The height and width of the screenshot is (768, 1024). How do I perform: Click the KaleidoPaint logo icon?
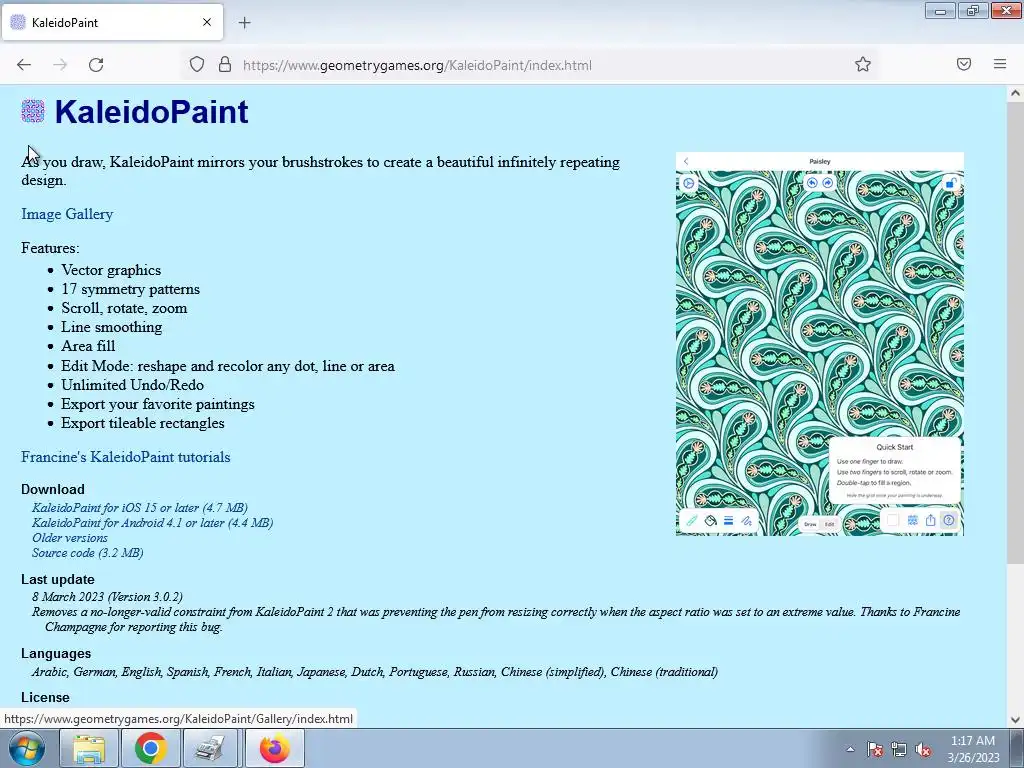pos(33,111)
